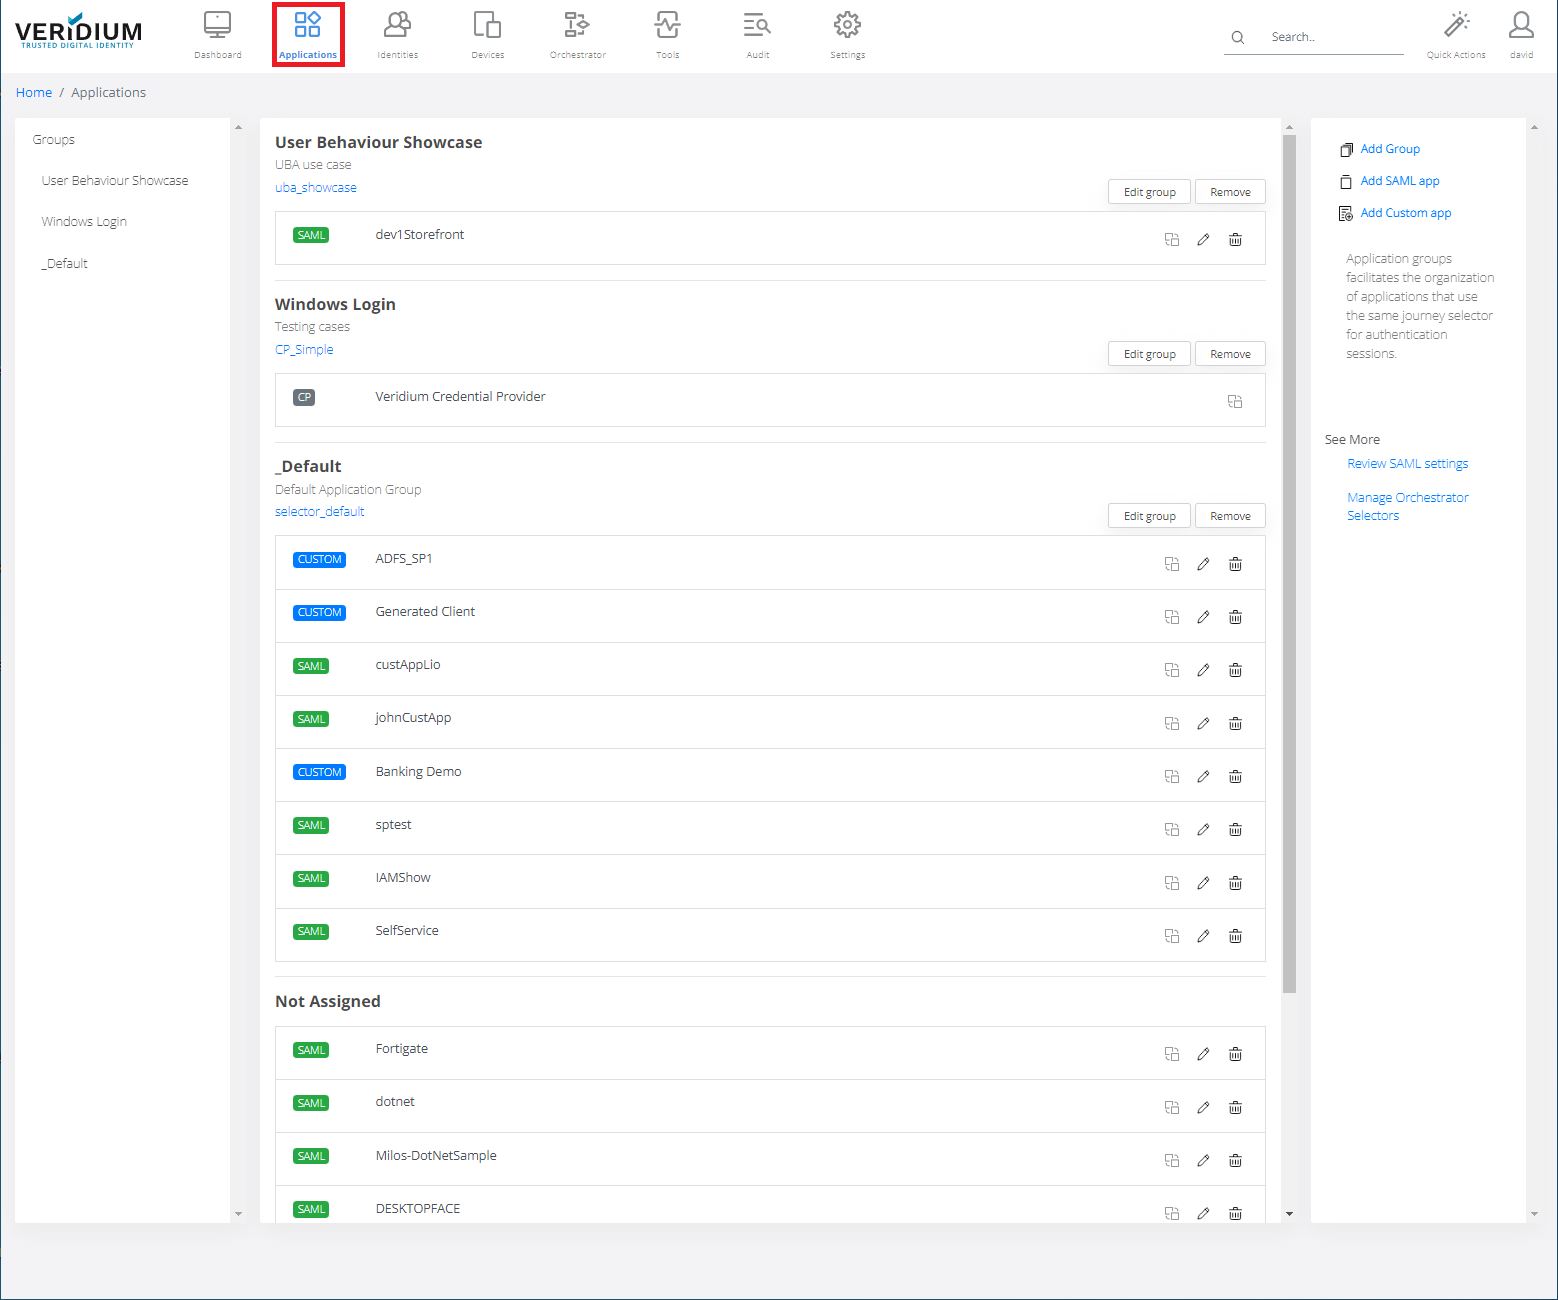Delete the SelfService application
The image size is (1558, 1300).
click(x=1235, y=936)
